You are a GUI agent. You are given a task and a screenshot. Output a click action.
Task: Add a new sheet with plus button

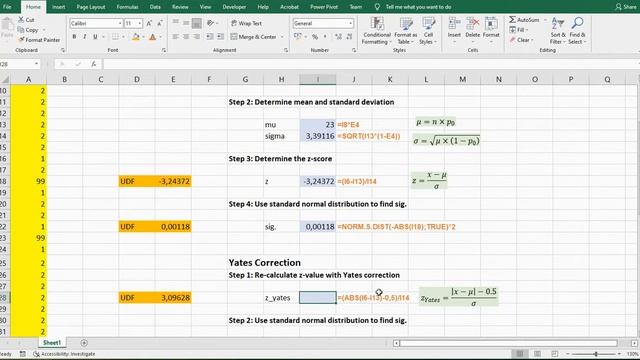click(x=84, y=343)
